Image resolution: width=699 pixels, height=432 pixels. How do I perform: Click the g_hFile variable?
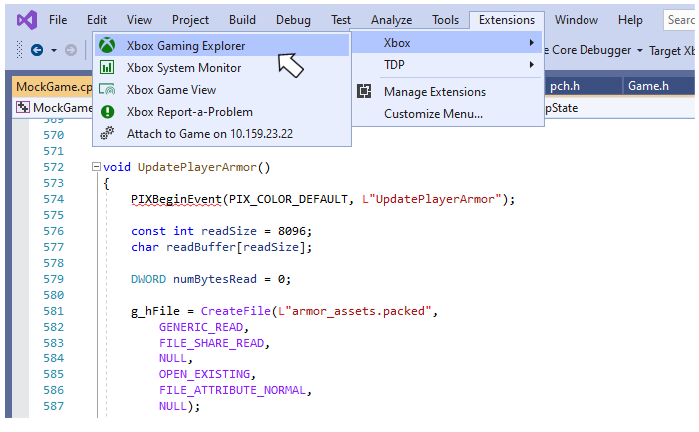point(155,311)
